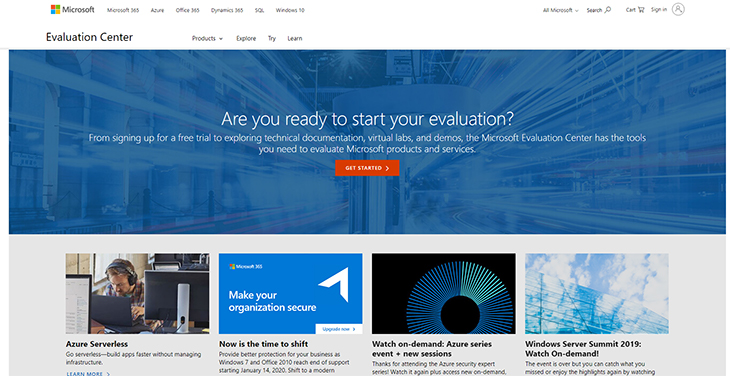Screen dimensions: 730x376
Task: Click the Sign in avatar icon
Action: click(678, 9)
